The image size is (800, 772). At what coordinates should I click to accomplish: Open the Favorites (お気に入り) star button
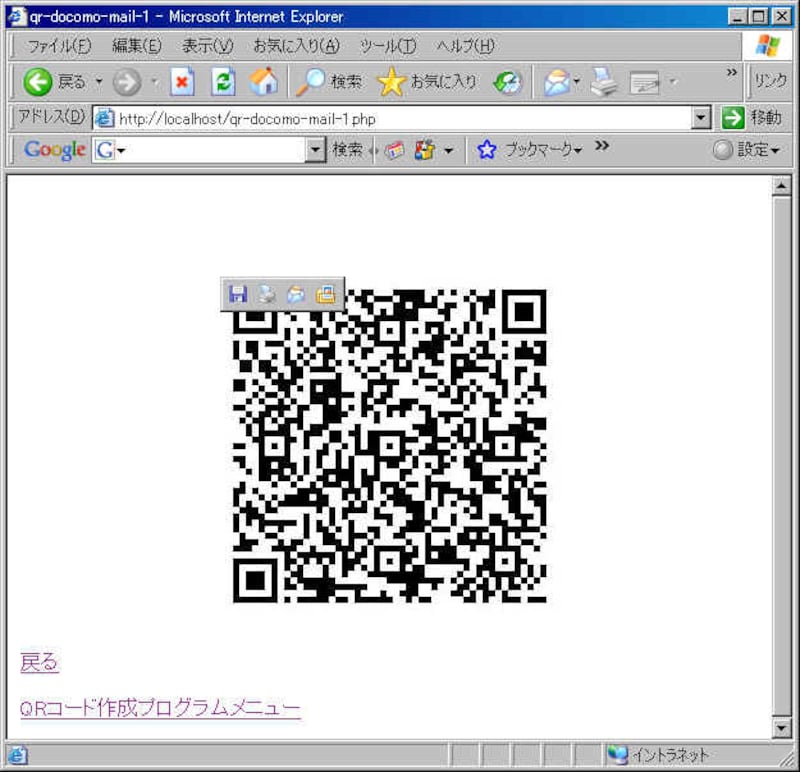(427, 82)
